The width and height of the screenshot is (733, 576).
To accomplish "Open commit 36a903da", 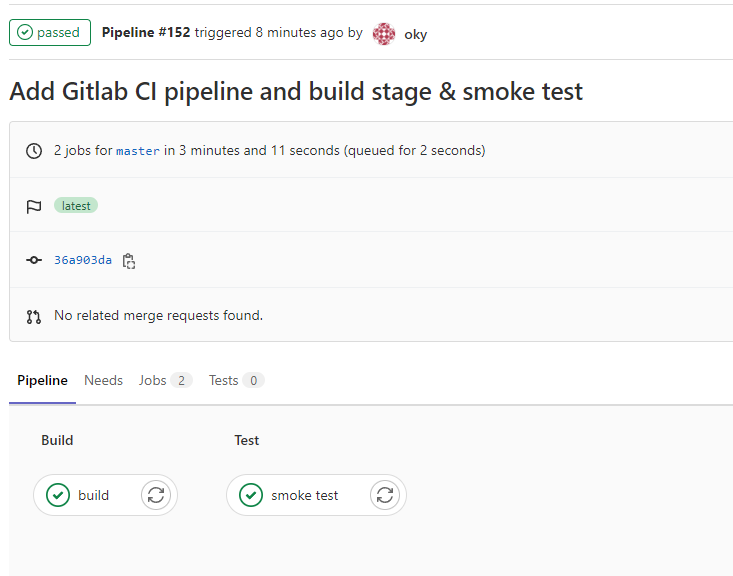I will tap(83, 260).
